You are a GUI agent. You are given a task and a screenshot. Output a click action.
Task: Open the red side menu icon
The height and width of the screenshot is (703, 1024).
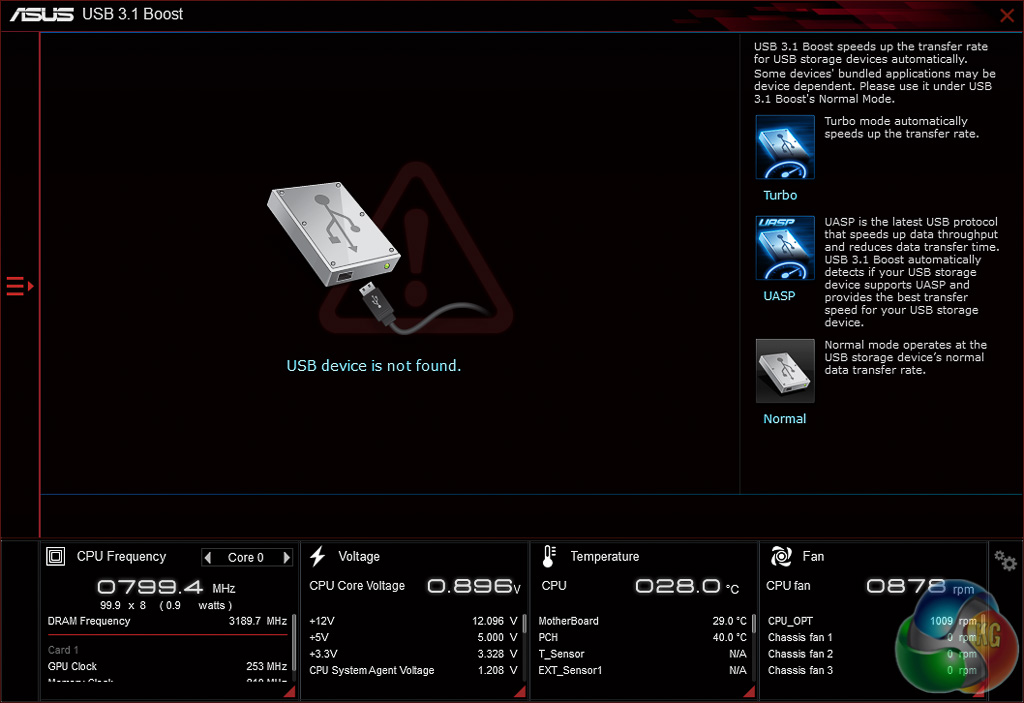[x=20, y=286]
